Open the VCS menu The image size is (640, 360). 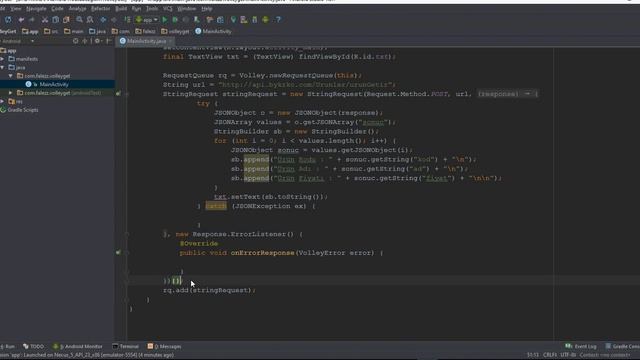click(168, 9)
